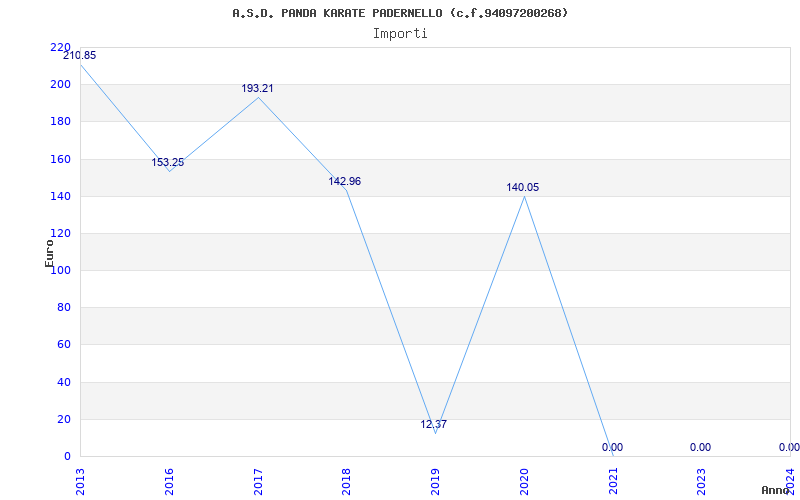The height and width of the screenshot is (500, 800).
Task: Click the 0.00 label above 2021
Action: pyautogui.click(x=612, y=447)
